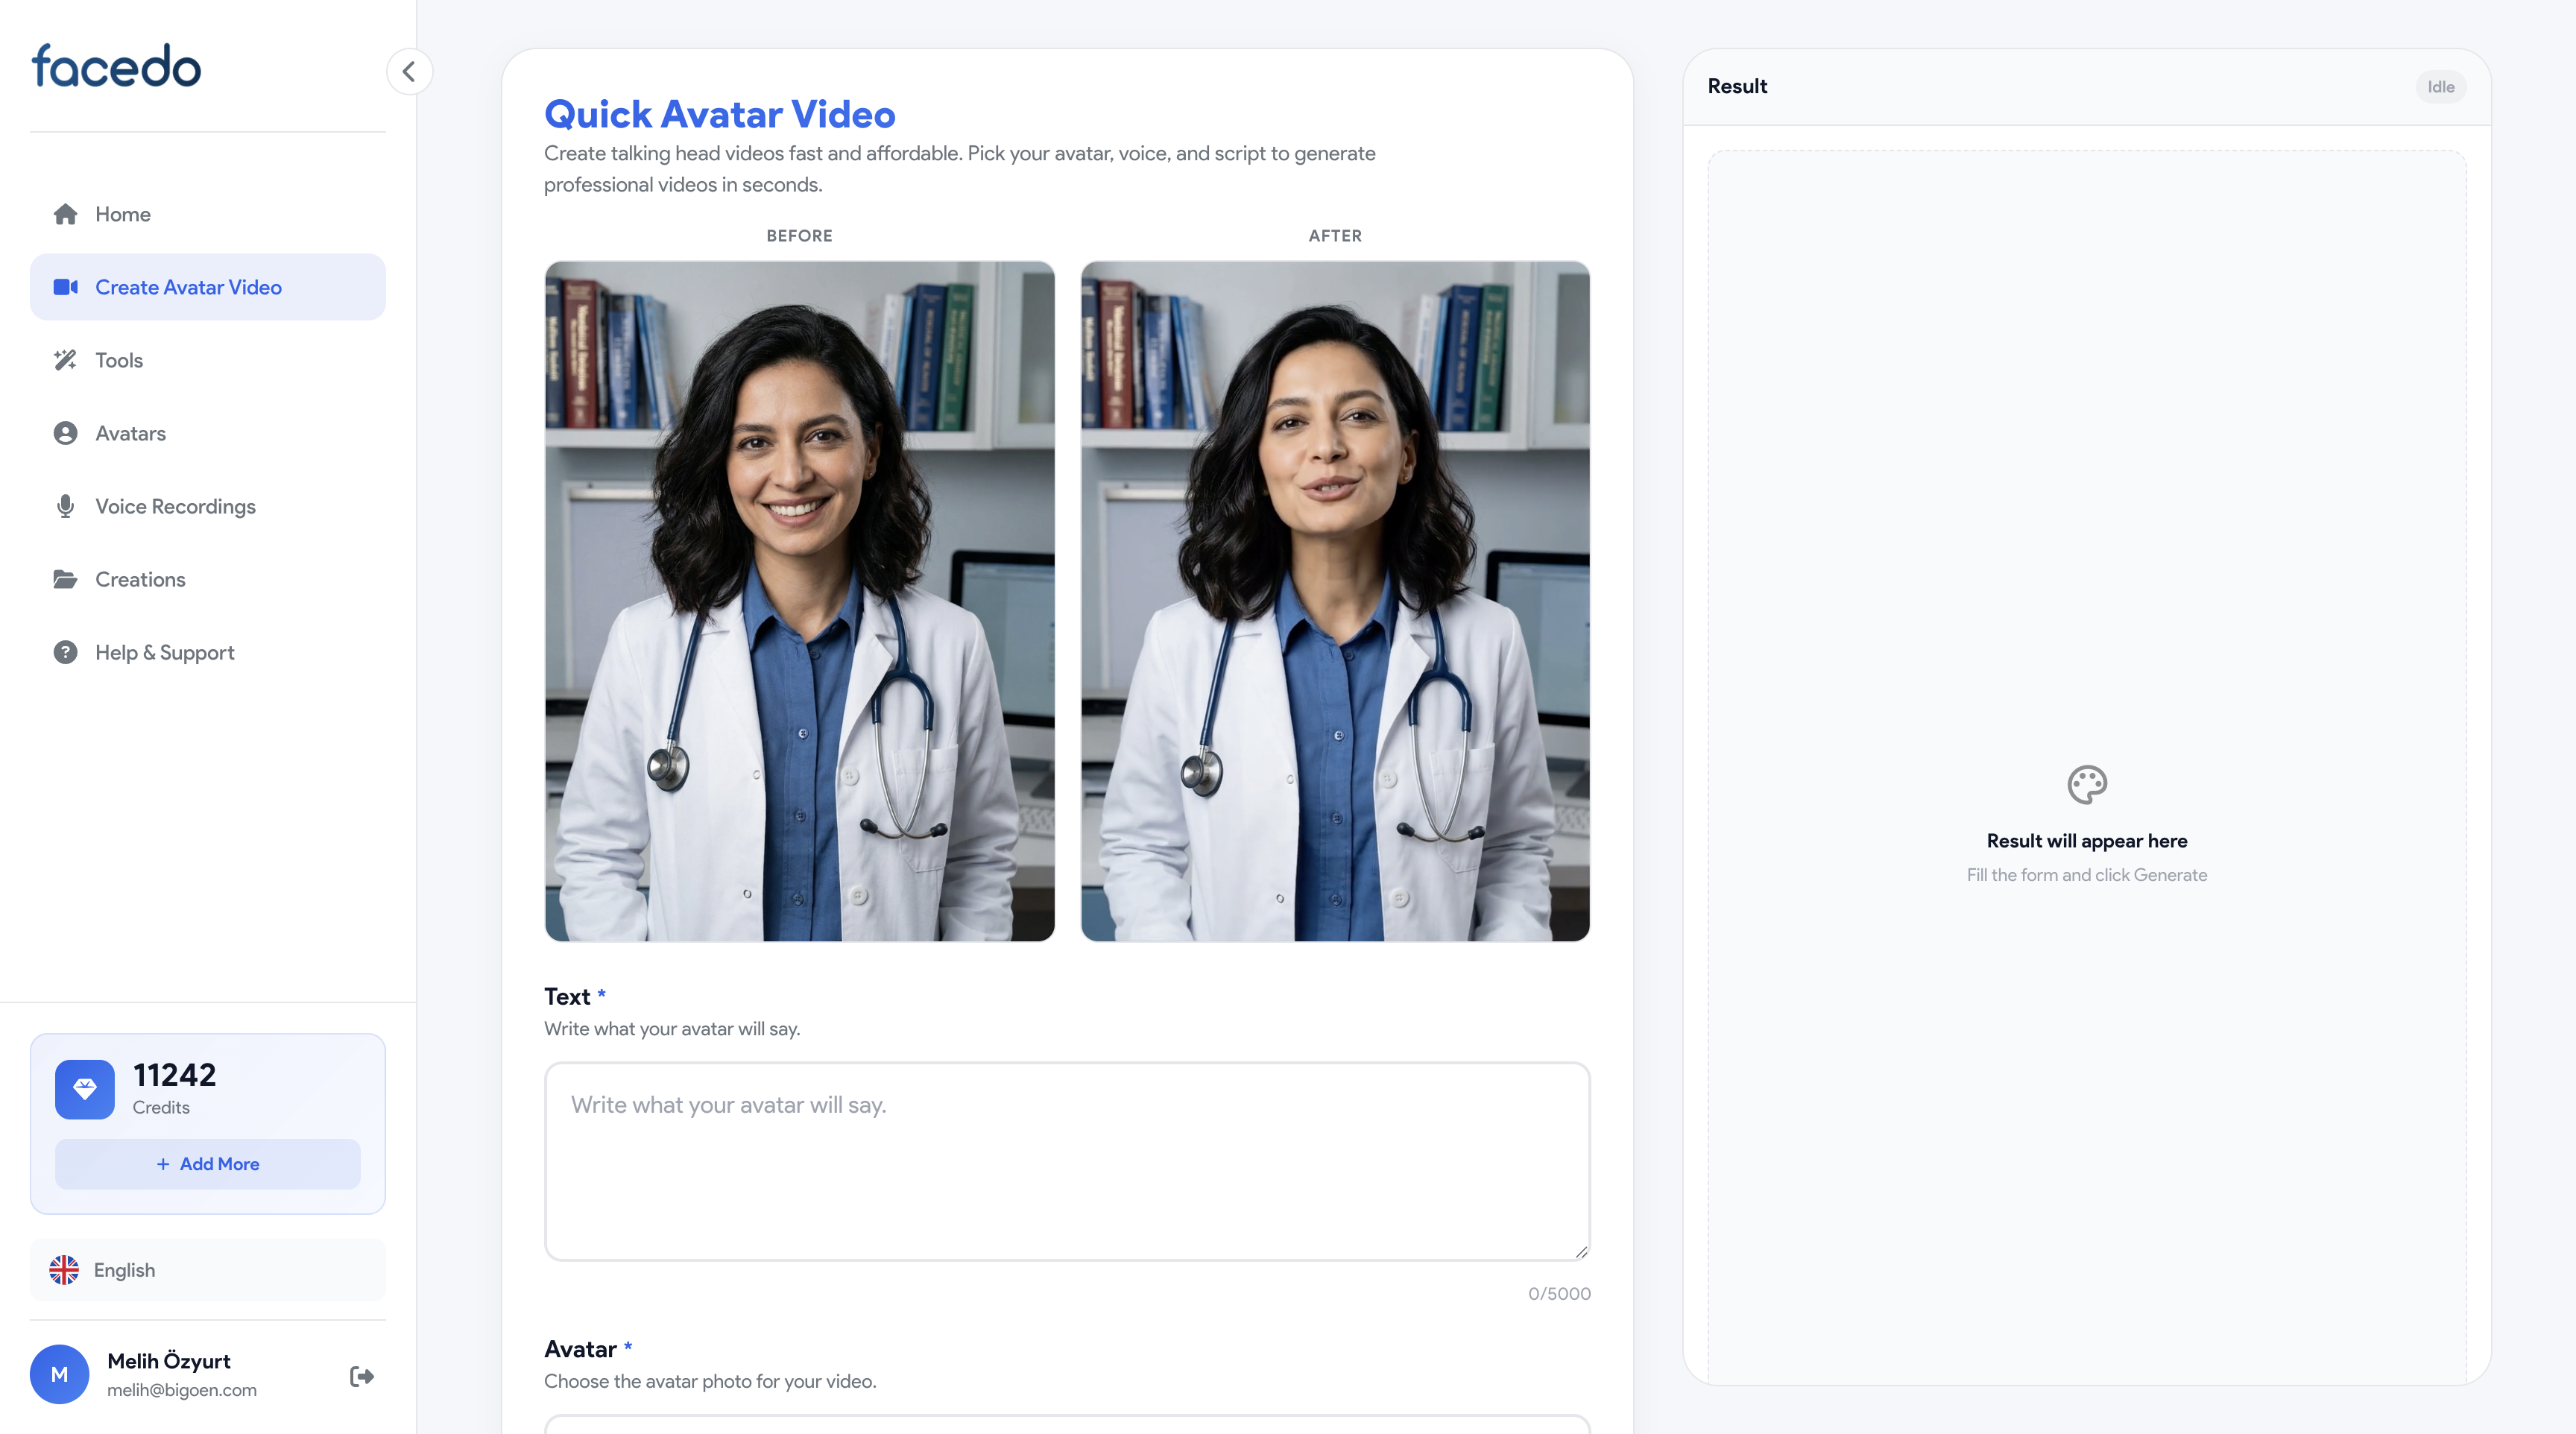The height and width of the screenshot is (1434, 2576).
Task: Click the Help & Support question icon
Action: 65,652
